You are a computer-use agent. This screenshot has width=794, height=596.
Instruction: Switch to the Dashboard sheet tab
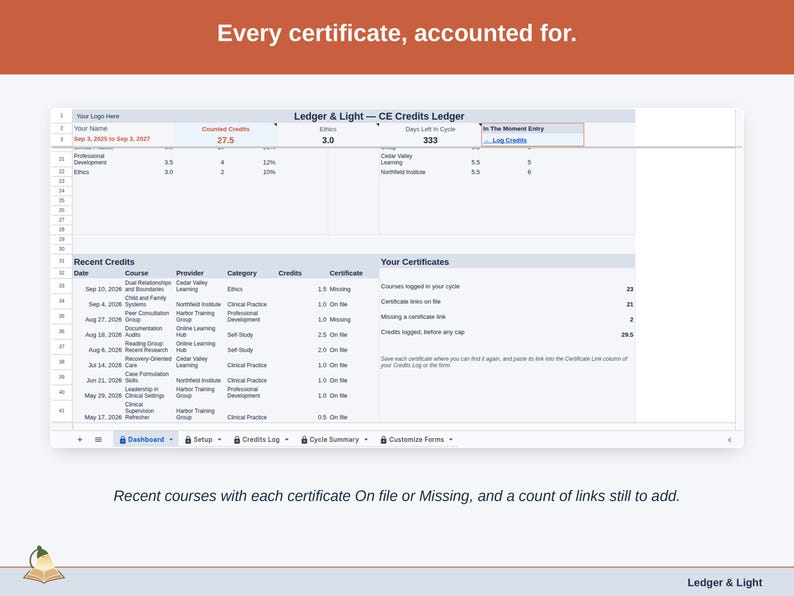[x=146, y=440]
